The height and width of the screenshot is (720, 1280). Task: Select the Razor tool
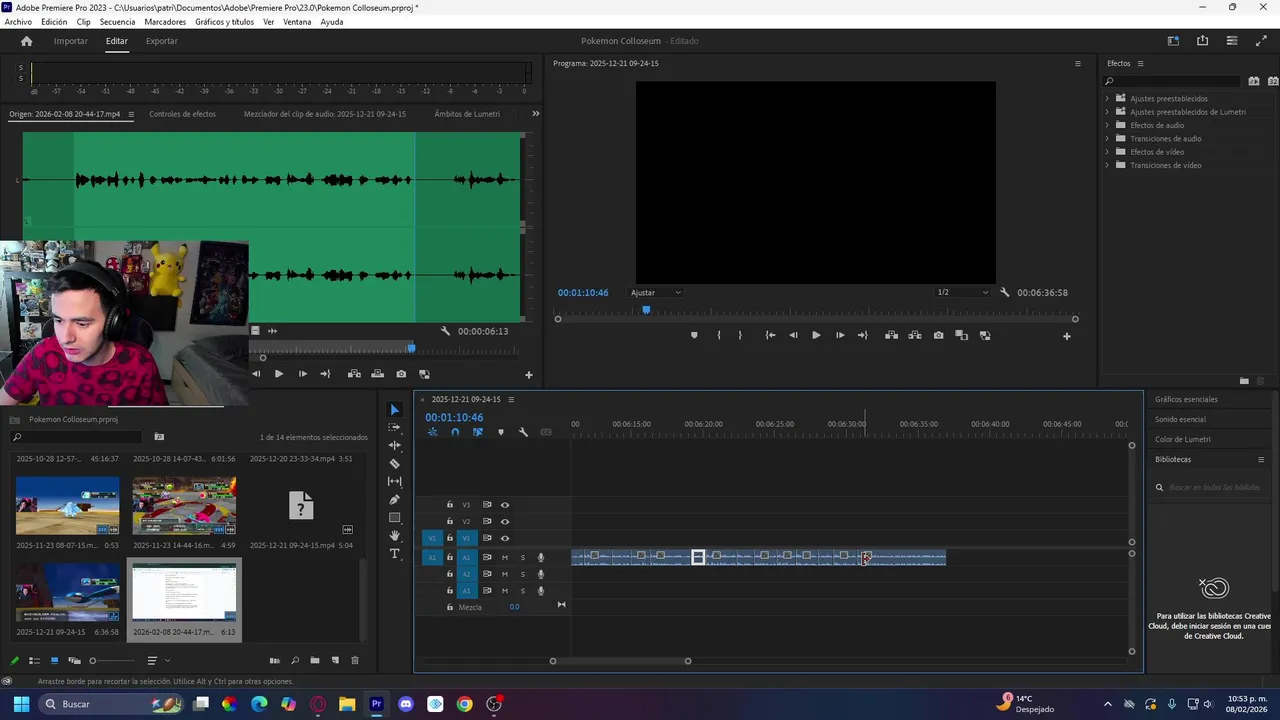click(394, 464)
